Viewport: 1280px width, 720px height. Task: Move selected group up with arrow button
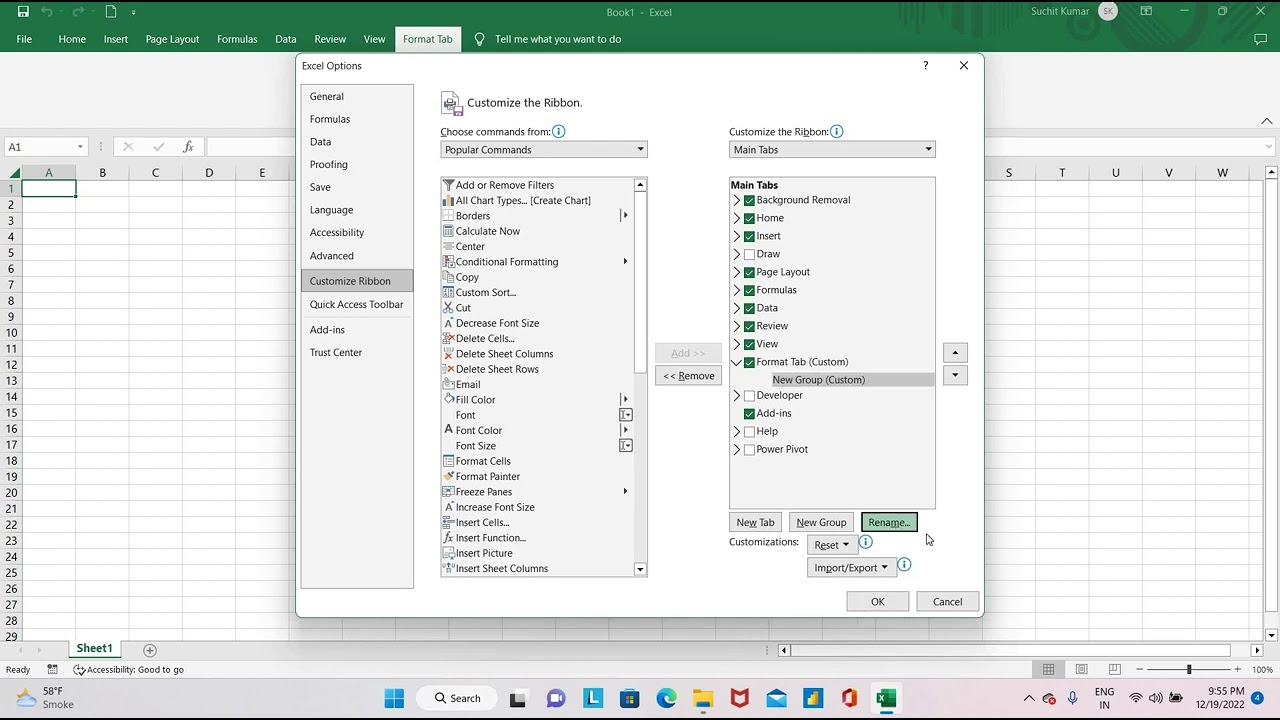(x=955, y=353)
